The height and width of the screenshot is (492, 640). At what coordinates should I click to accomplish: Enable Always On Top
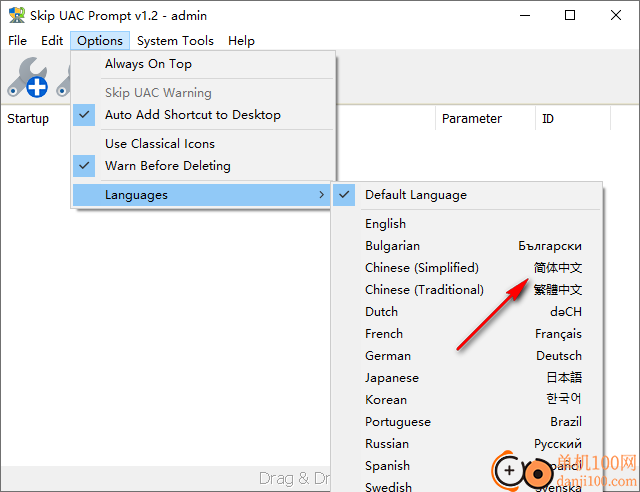pos(203,64)
